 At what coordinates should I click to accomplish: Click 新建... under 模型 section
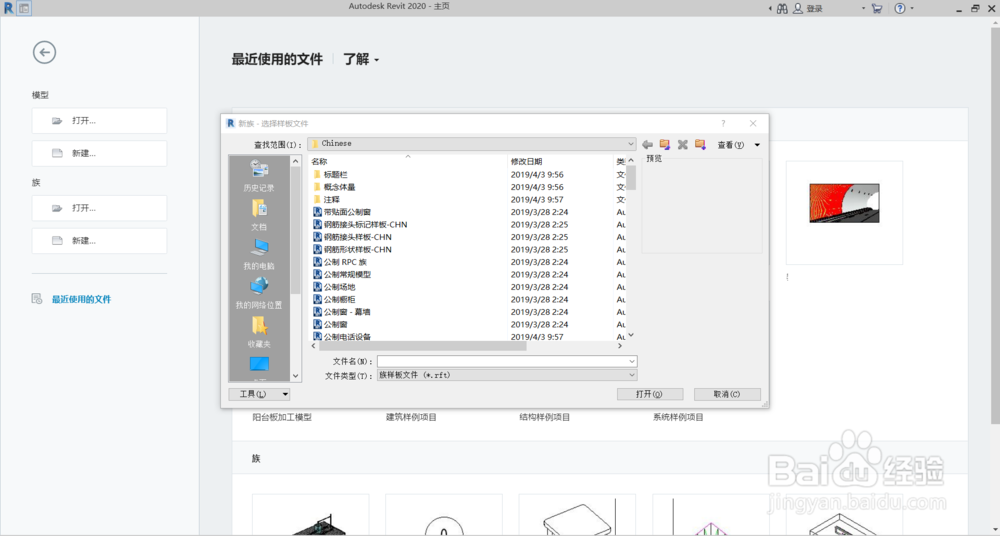coord(99,153)
